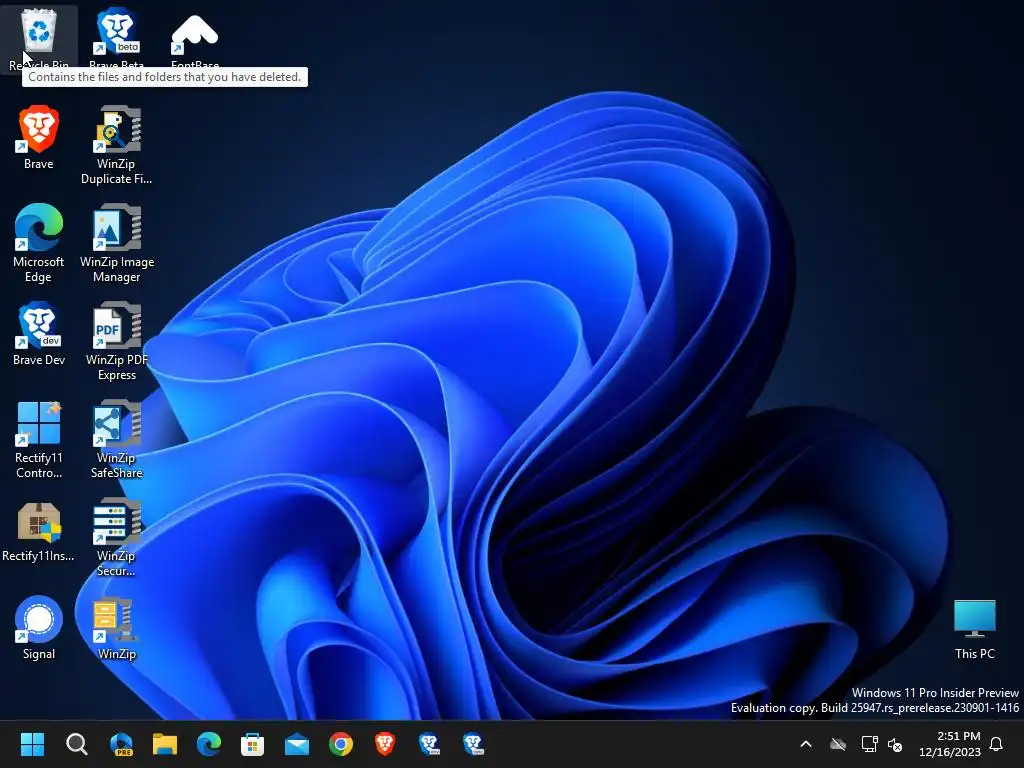Select the Signal desktop shortcut

click(x=39, y=628)
